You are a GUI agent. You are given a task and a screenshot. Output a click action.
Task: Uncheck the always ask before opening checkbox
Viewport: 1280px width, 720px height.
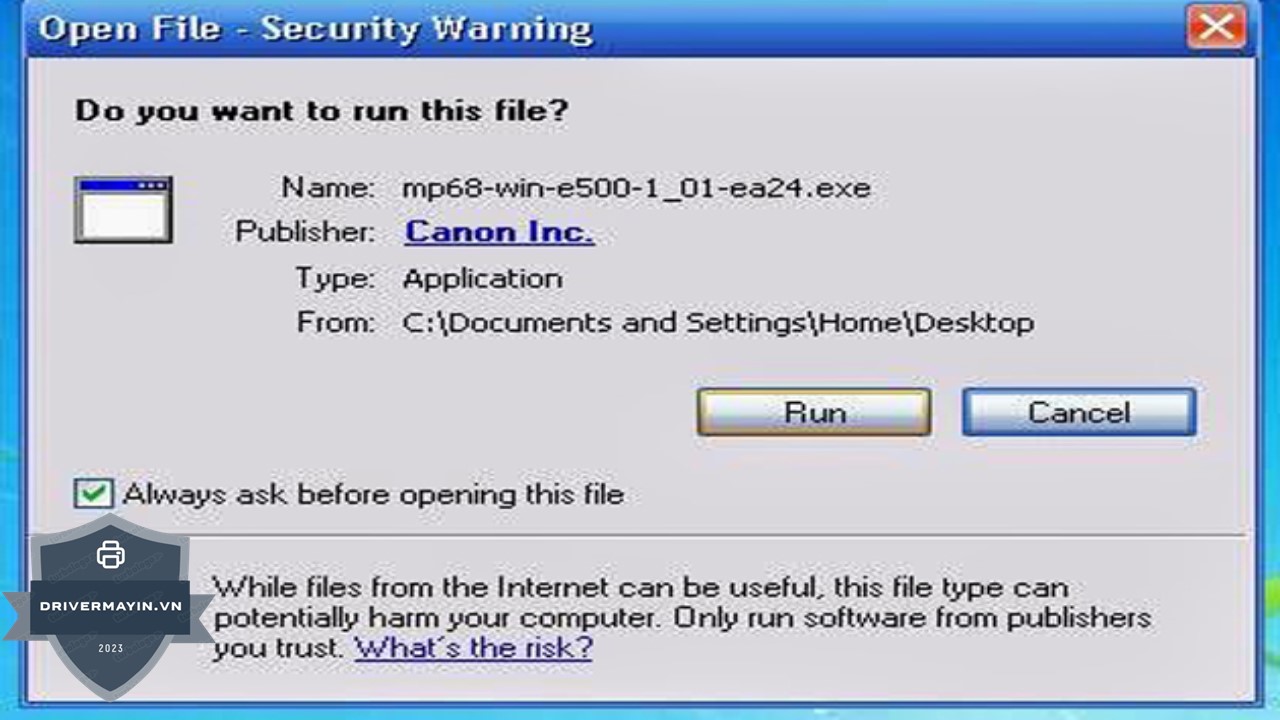tap(93, 493)
